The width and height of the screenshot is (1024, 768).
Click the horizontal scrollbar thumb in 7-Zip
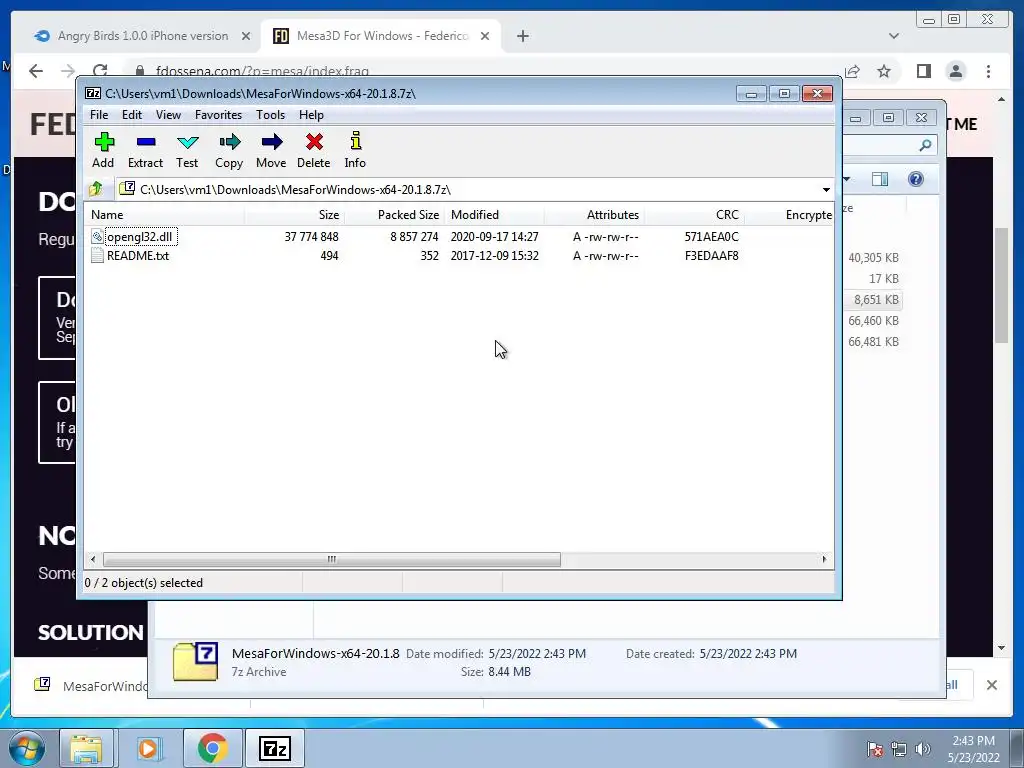[332, 559]
